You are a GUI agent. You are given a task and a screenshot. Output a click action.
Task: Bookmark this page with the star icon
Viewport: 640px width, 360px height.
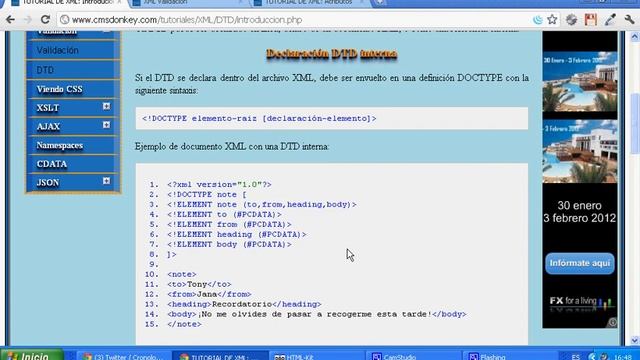point(552,19)
